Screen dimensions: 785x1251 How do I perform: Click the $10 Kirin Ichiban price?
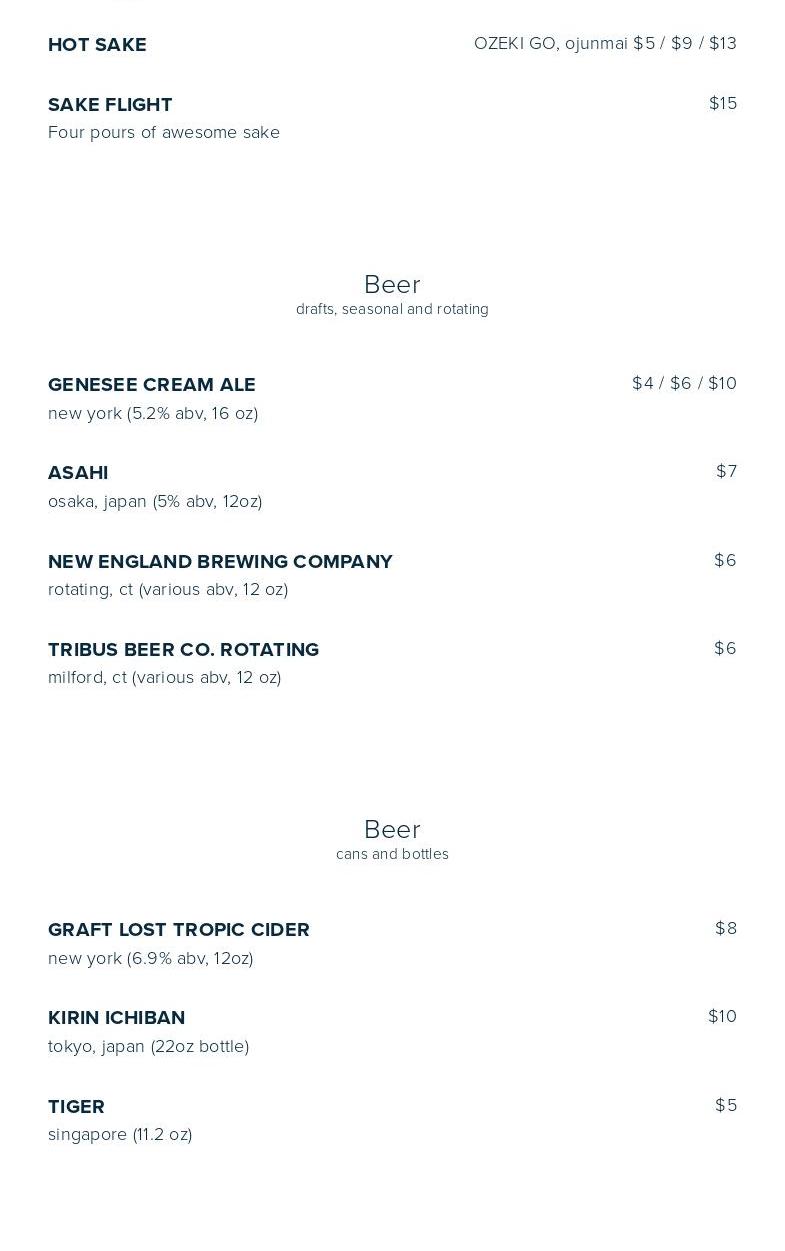(x=722, y=1016)
